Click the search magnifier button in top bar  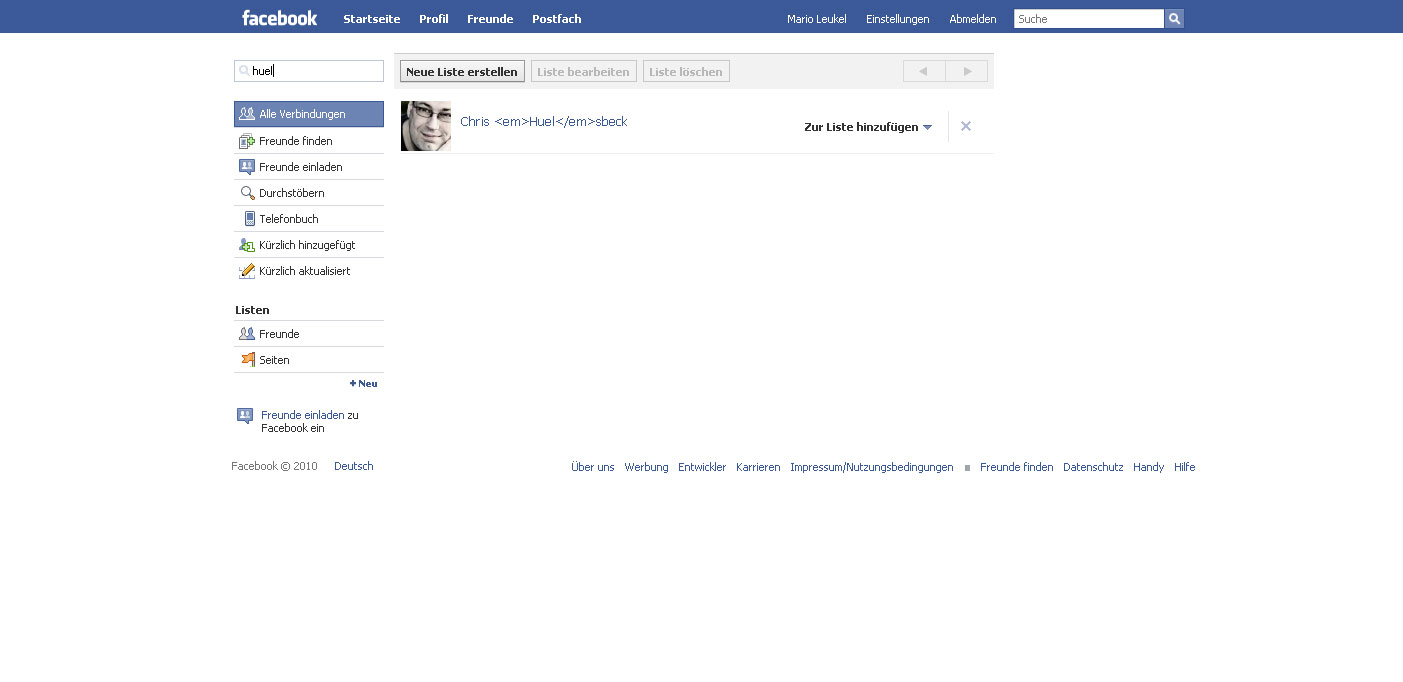tap(1174, 19)
